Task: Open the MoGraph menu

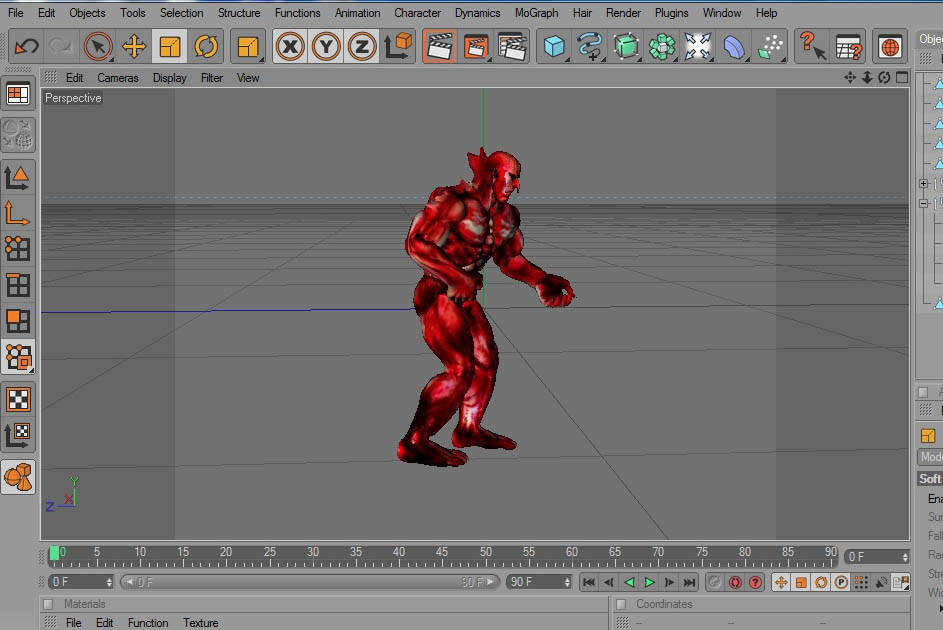Action: click(x=537, y=13)
